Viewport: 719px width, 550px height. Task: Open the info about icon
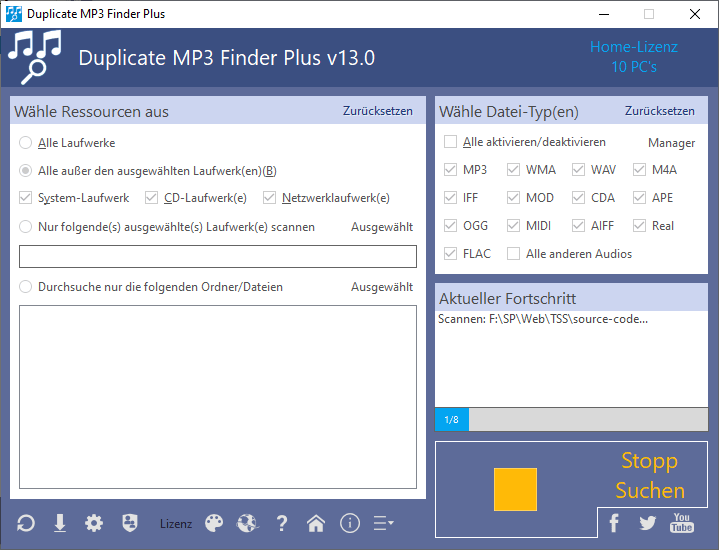[350, 523]
